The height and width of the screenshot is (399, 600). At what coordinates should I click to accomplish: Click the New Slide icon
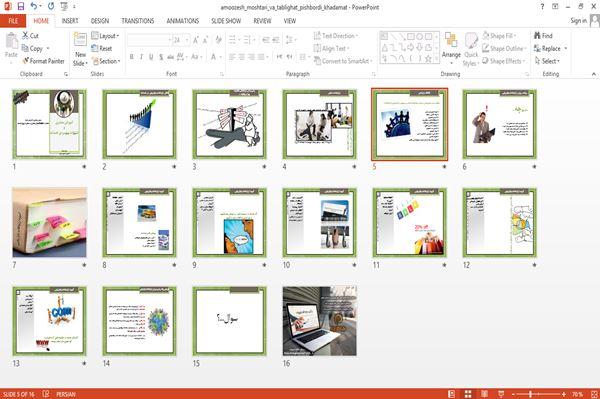point(80,40)
